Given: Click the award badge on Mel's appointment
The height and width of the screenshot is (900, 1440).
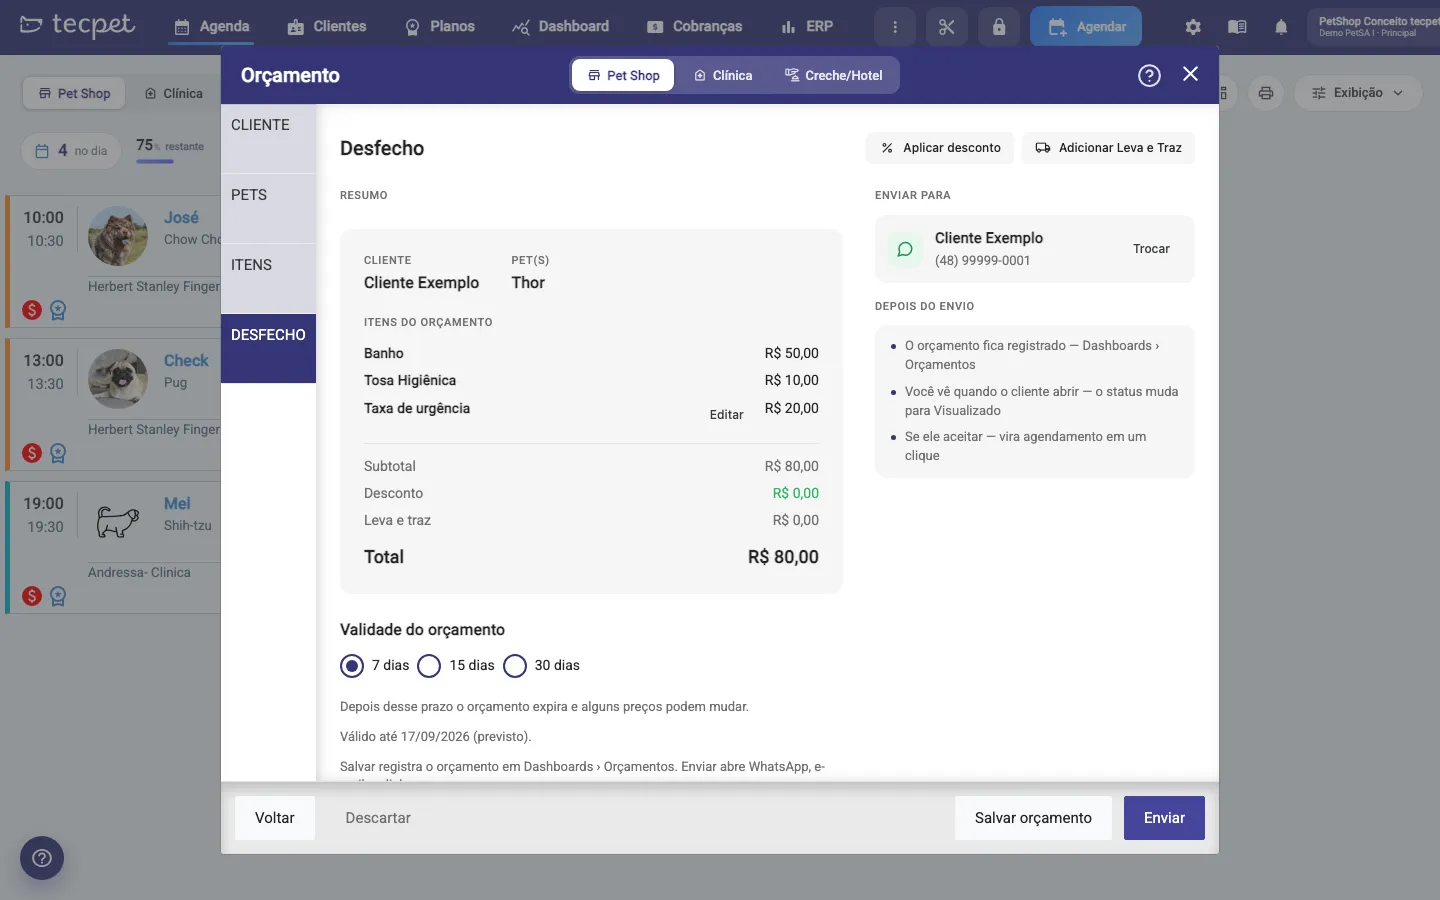Looking at the screenshot, I should click(x=58, y=596).
